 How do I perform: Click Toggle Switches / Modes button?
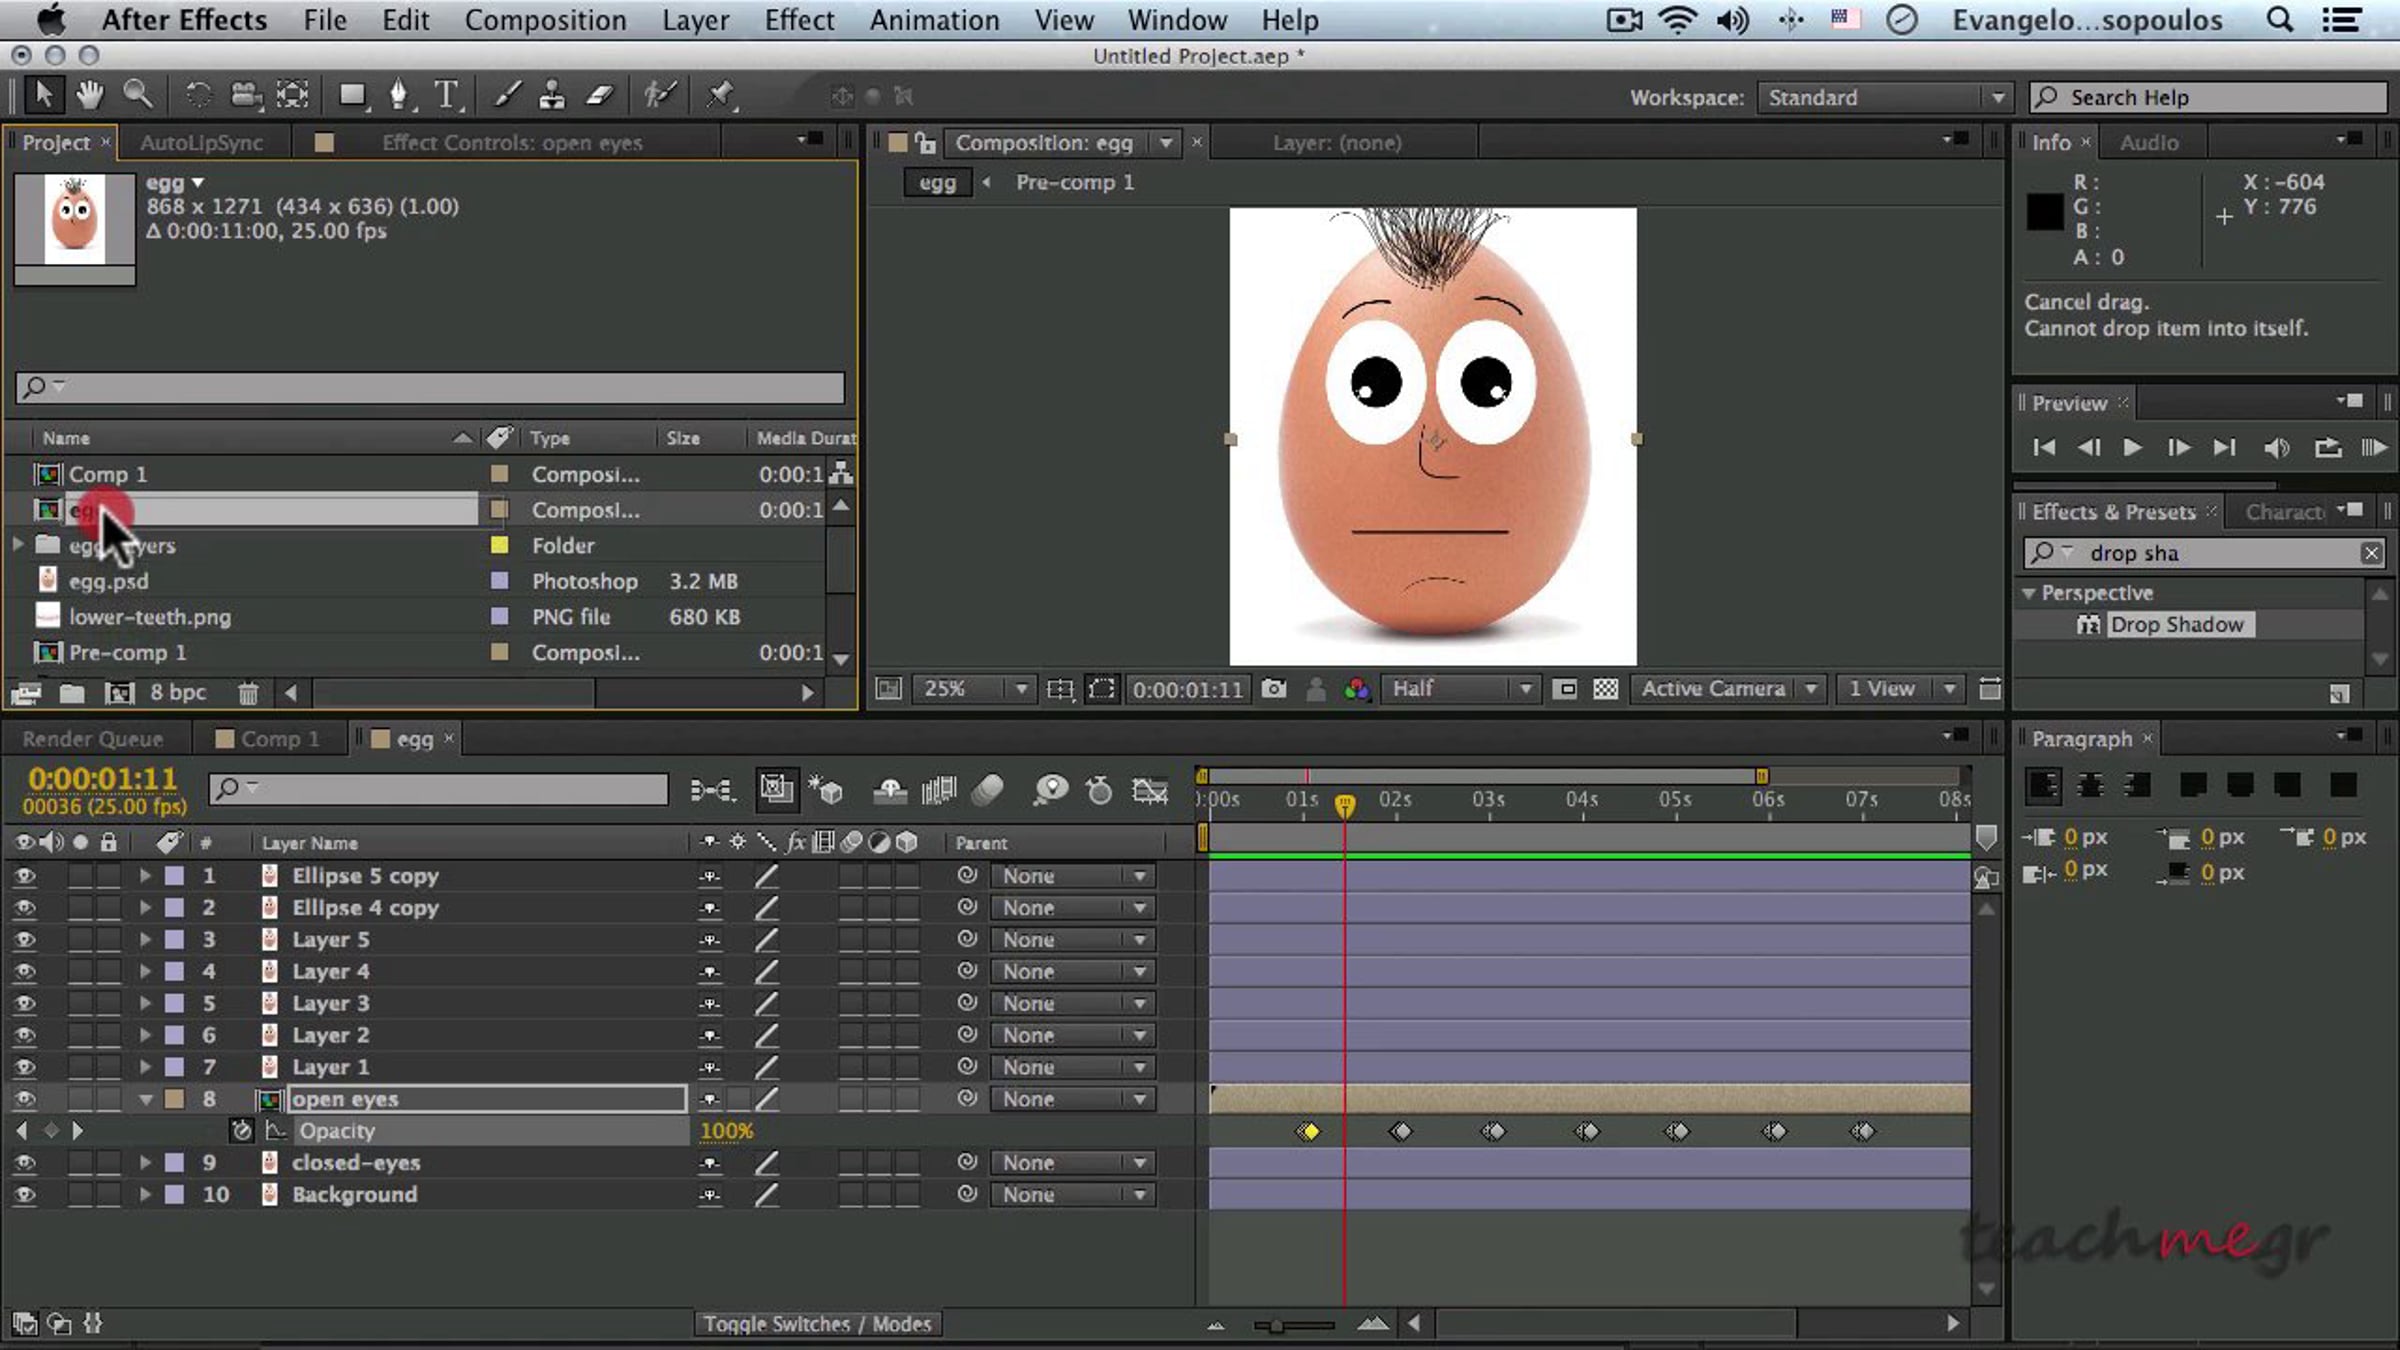[817, 1323]
